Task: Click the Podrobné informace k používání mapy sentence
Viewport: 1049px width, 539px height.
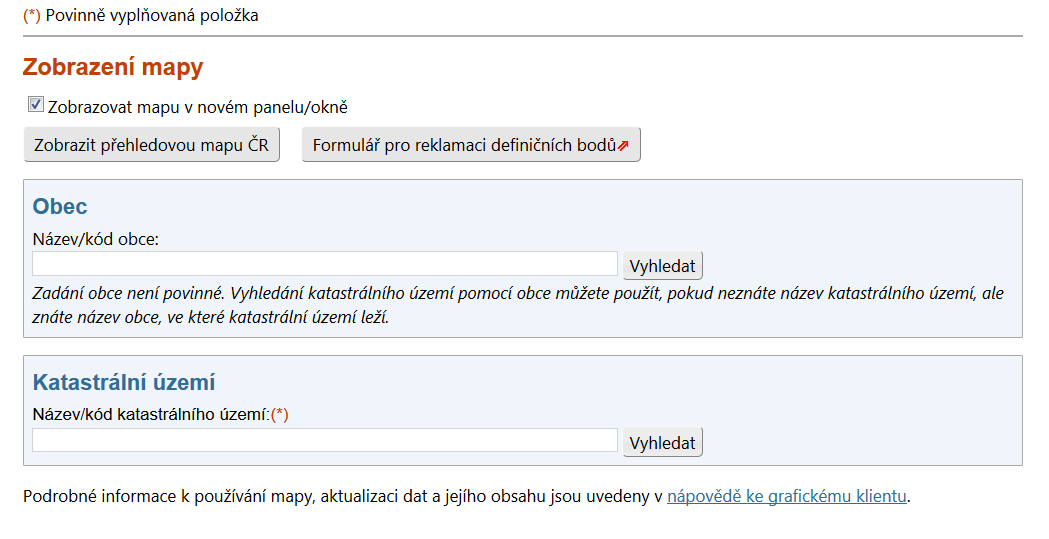Action: [466, 496]
